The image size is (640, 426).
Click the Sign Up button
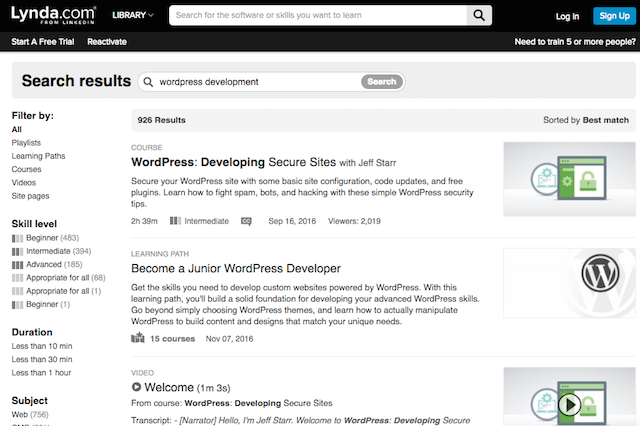(x=614, y=16)
